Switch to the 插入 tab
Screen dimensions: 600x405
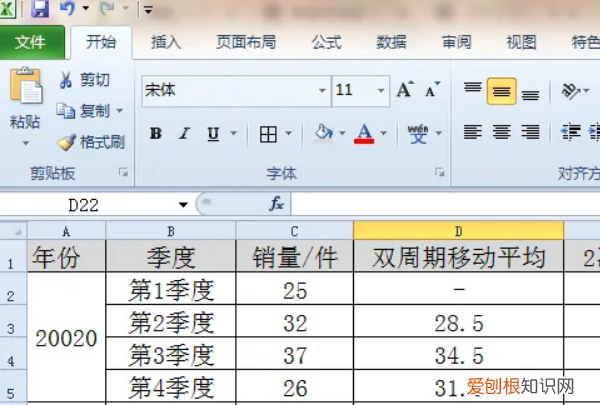point(166,42)
